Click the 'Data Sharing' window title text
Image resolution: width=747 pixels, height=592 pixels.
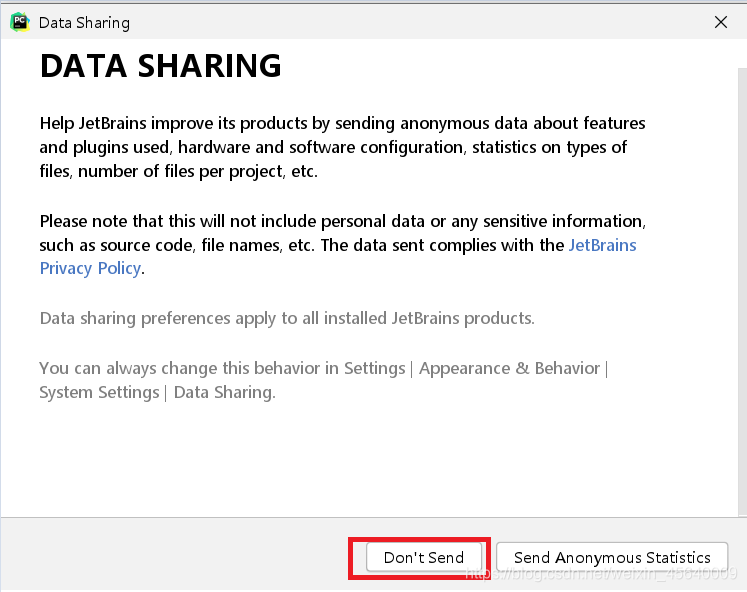[x=84, y=23]
